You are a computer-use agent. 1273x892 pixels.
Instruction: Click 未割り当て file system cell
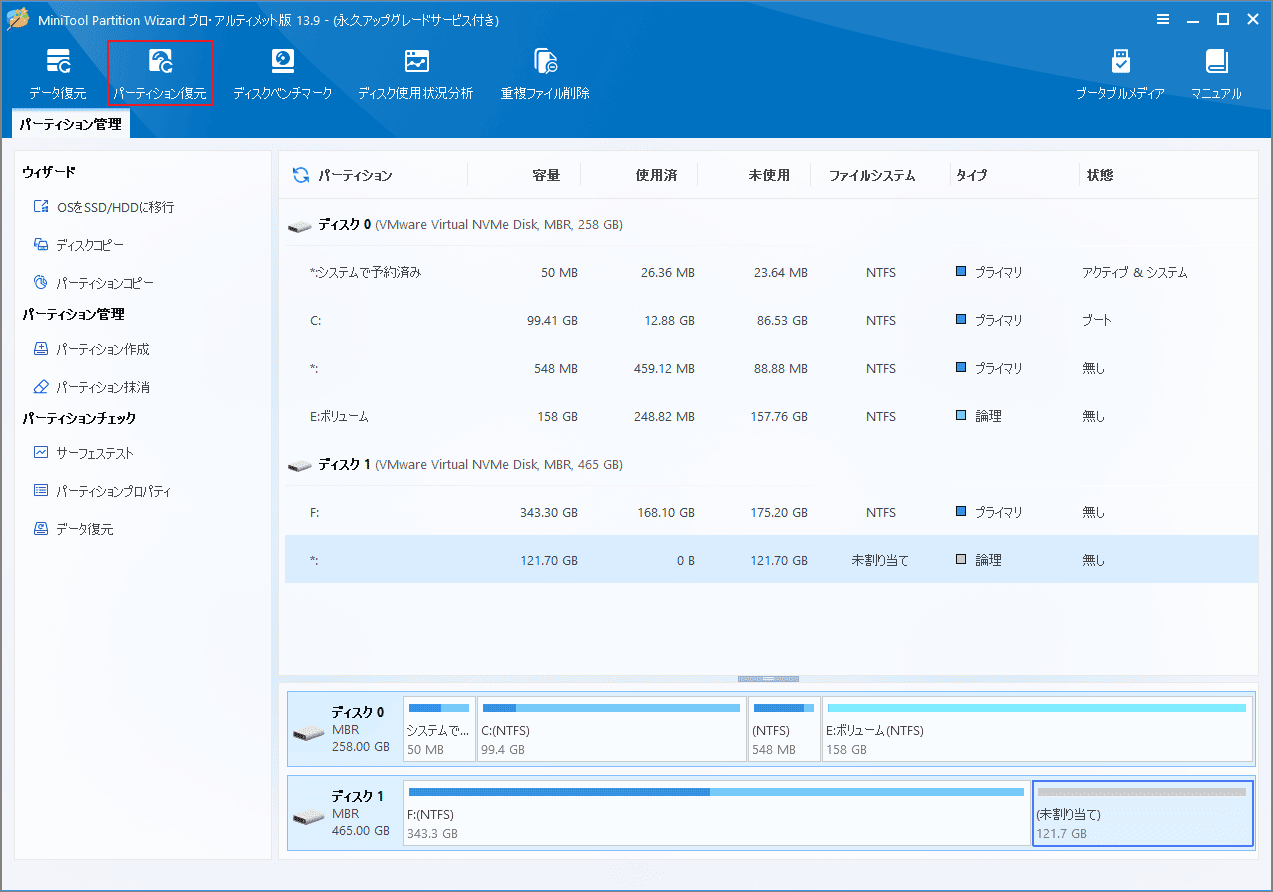pos(880,560)
